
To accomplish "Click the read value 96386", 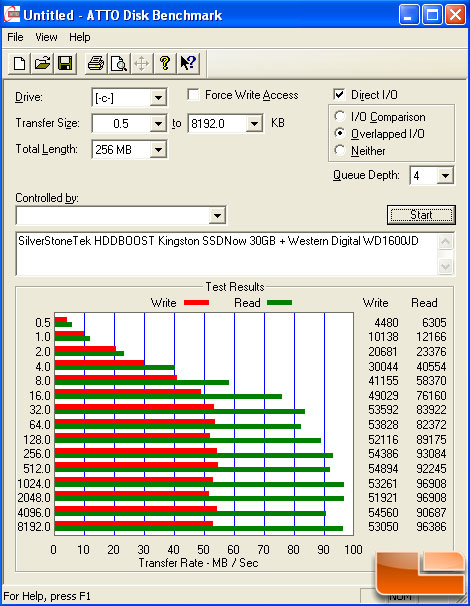I will (431, 527).
